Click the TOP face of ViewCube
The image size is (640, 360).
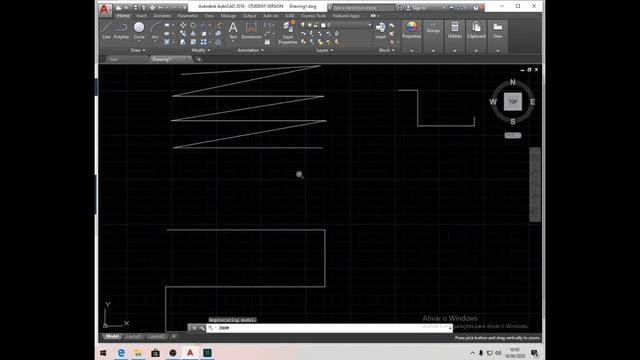pyautogui.click(x=513, y=102)
